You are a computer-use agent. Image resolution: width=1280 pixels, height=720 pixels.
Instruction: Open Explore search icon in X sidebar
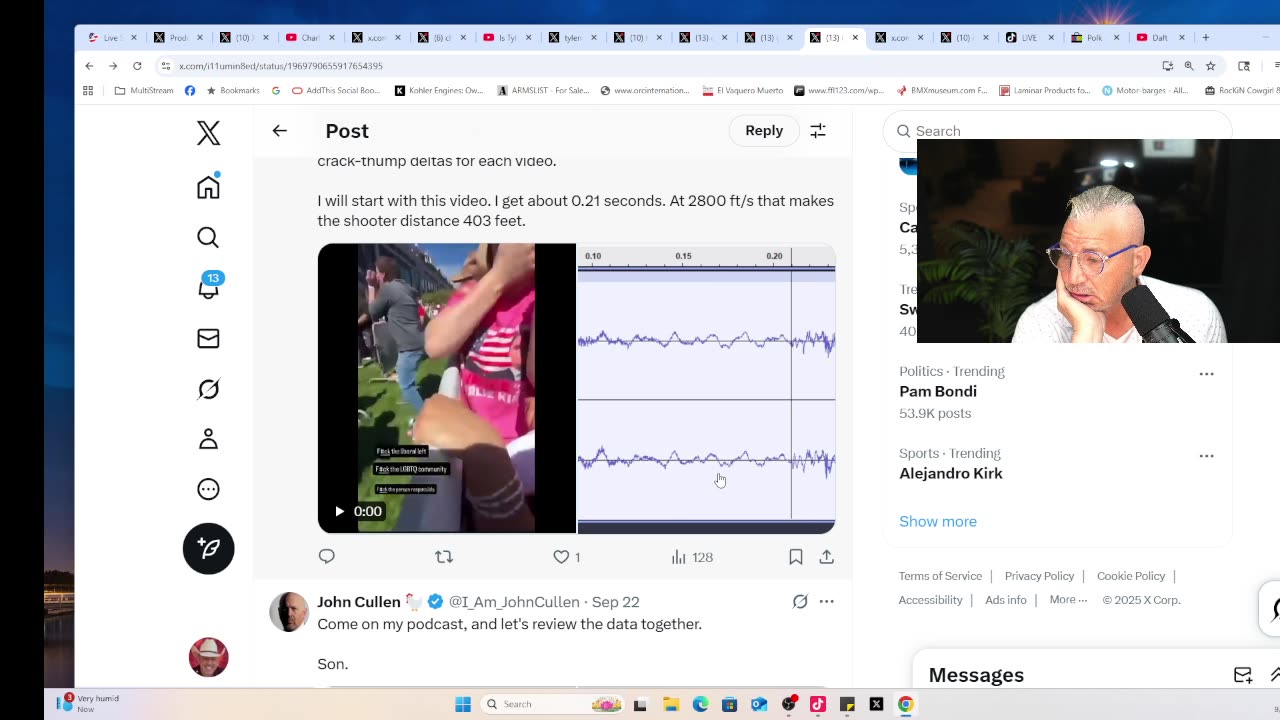click(208, 237)
